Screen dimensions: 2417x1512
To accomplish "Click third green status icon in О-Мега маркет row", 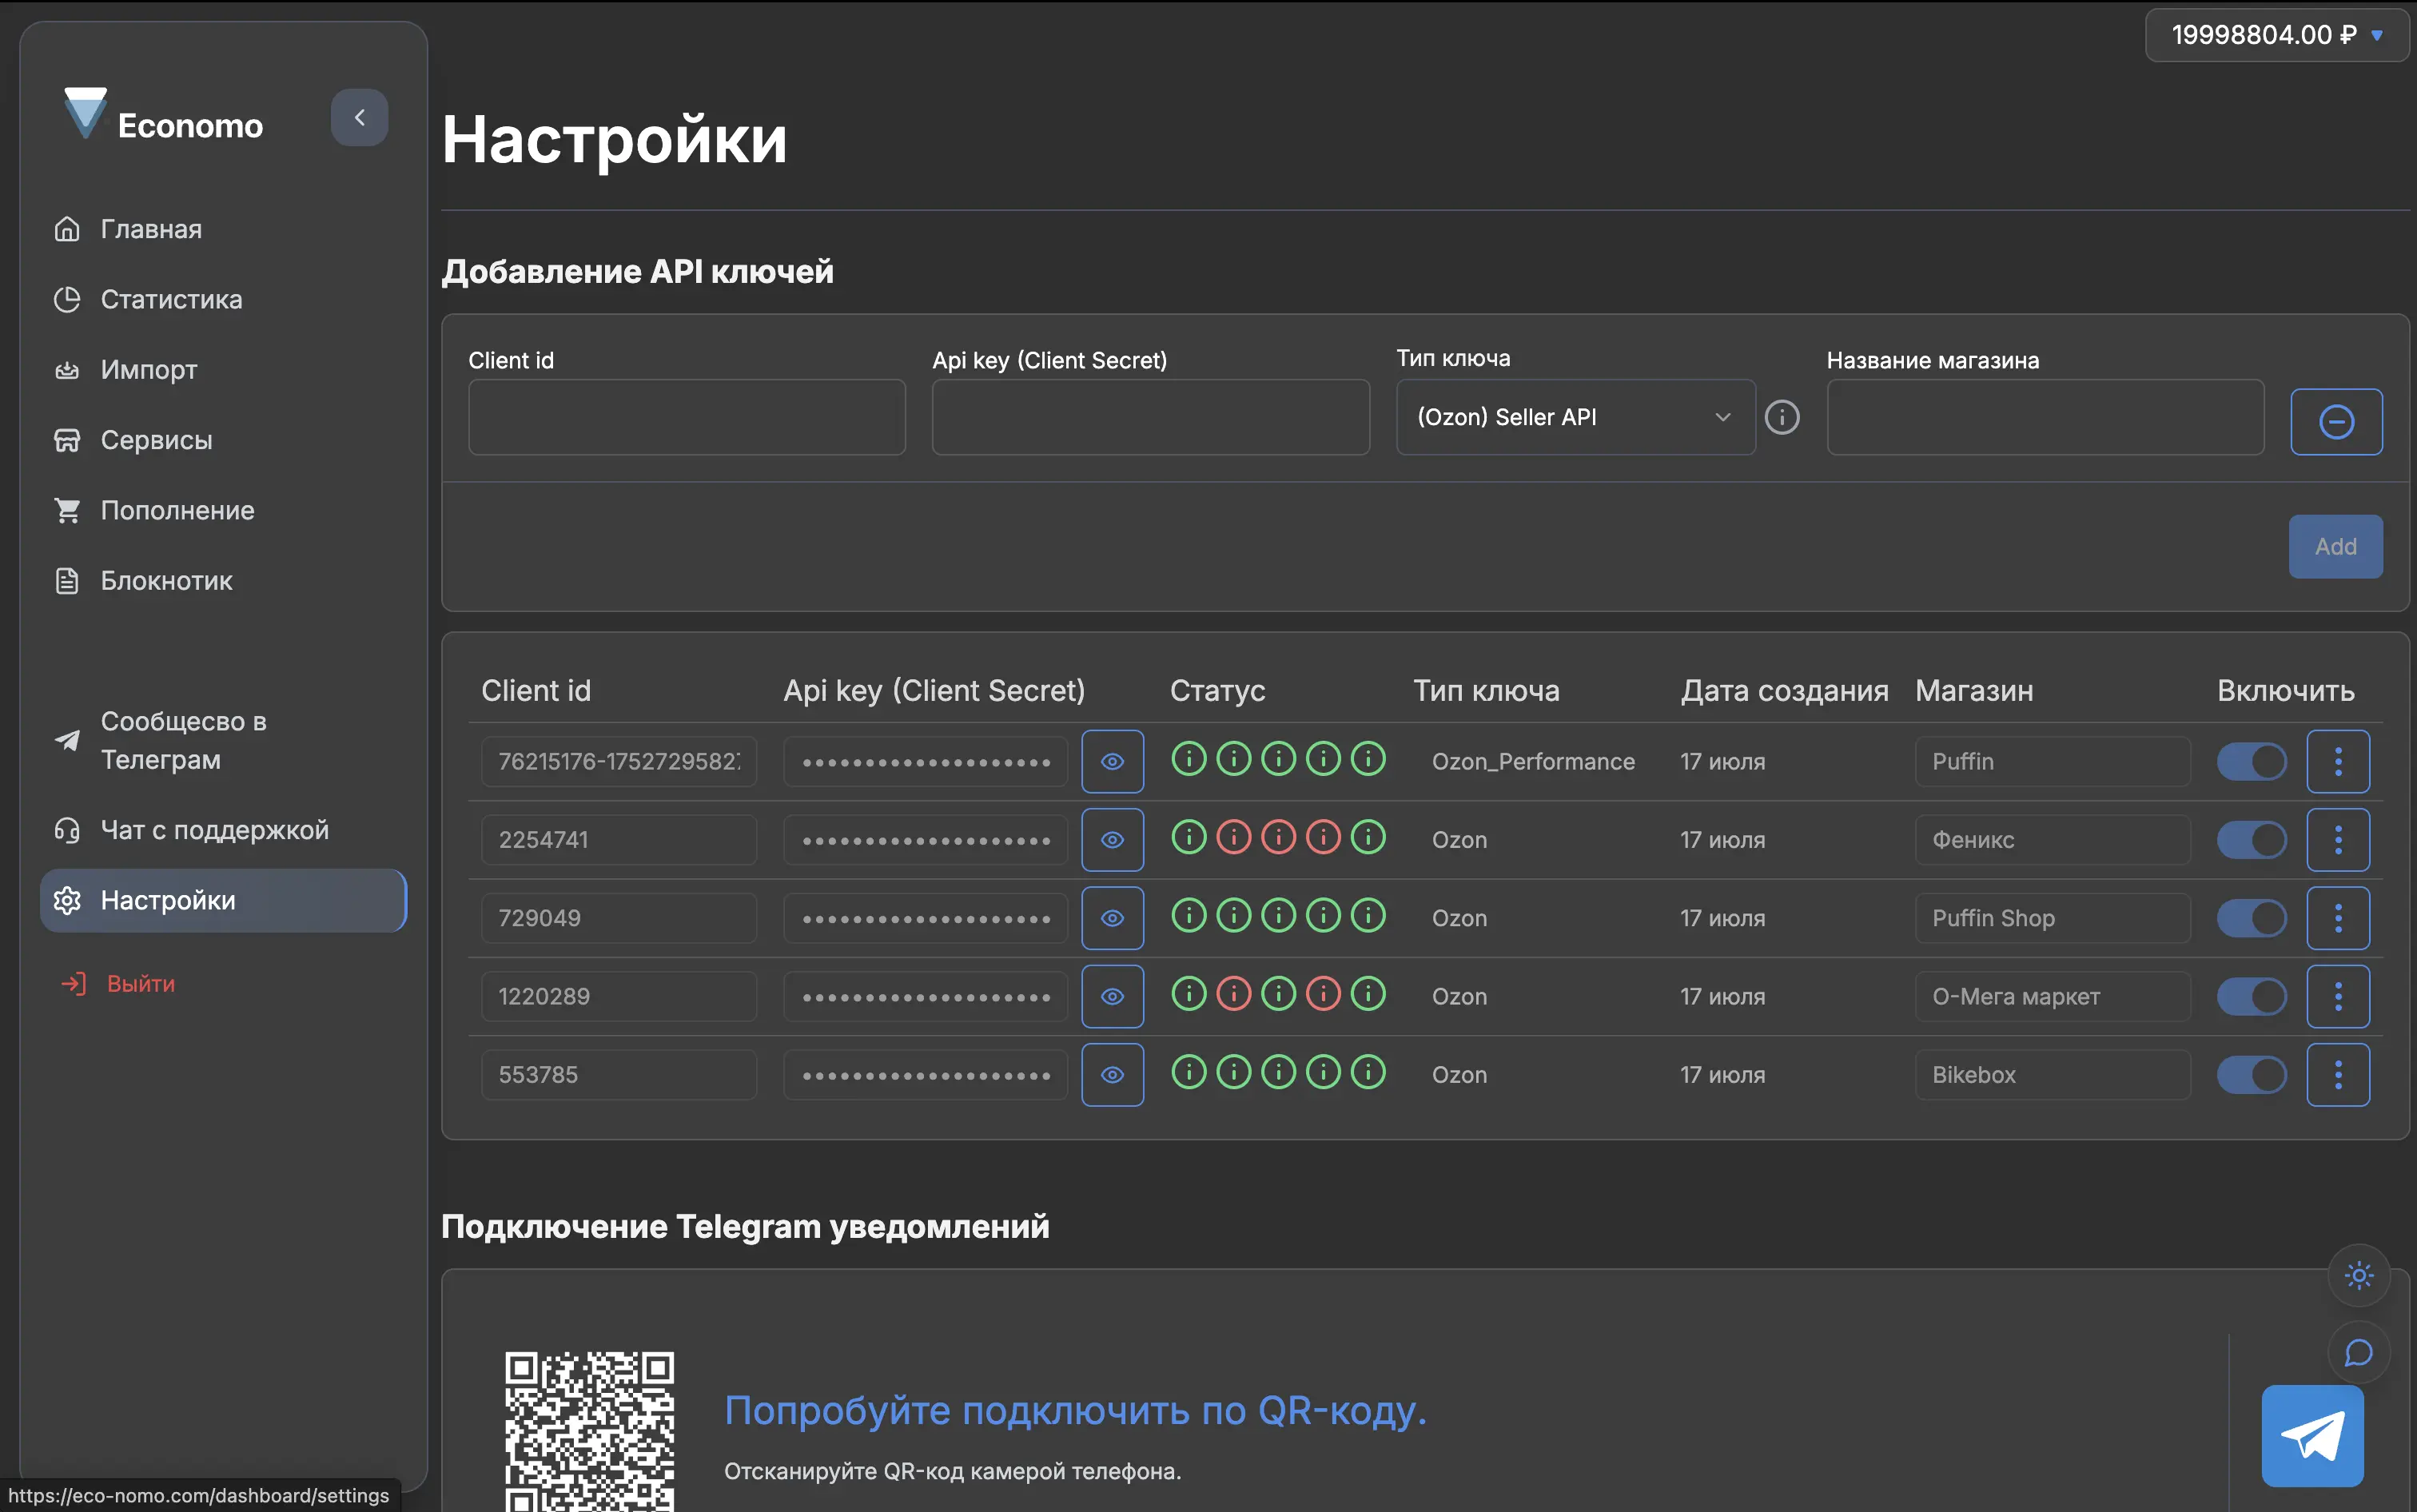I will (x=1279, y=994).
